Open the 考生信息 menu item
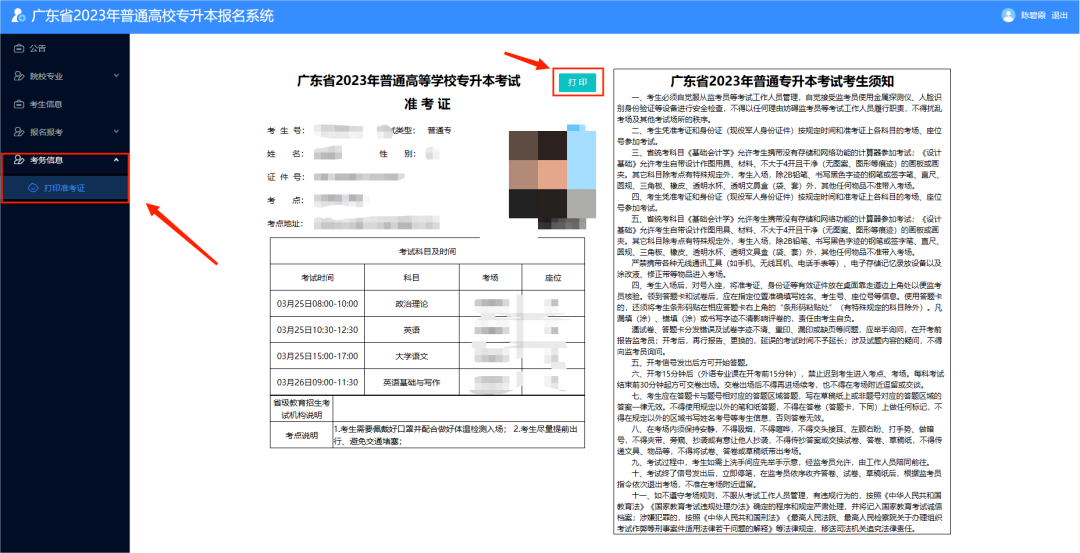This screenshot has width=1080, height=553. coord(46,104)
